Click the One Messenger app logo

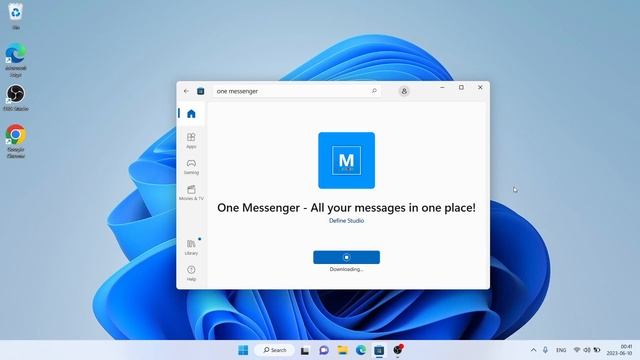tap(347, 160)
